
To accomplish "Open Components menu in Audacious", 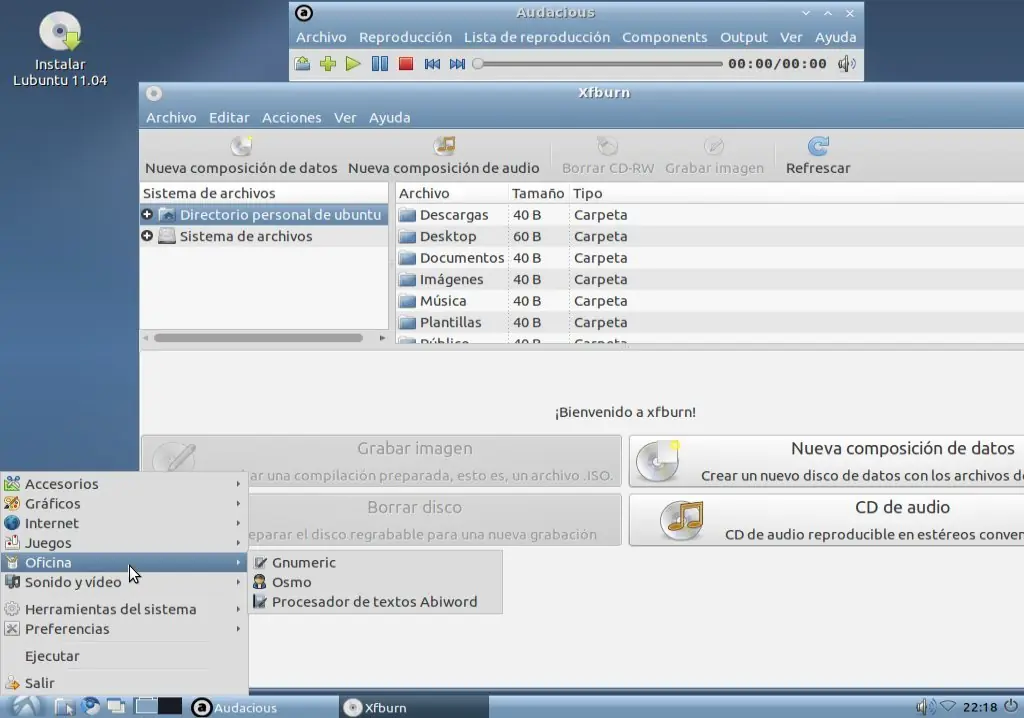I will pos(664,37).
